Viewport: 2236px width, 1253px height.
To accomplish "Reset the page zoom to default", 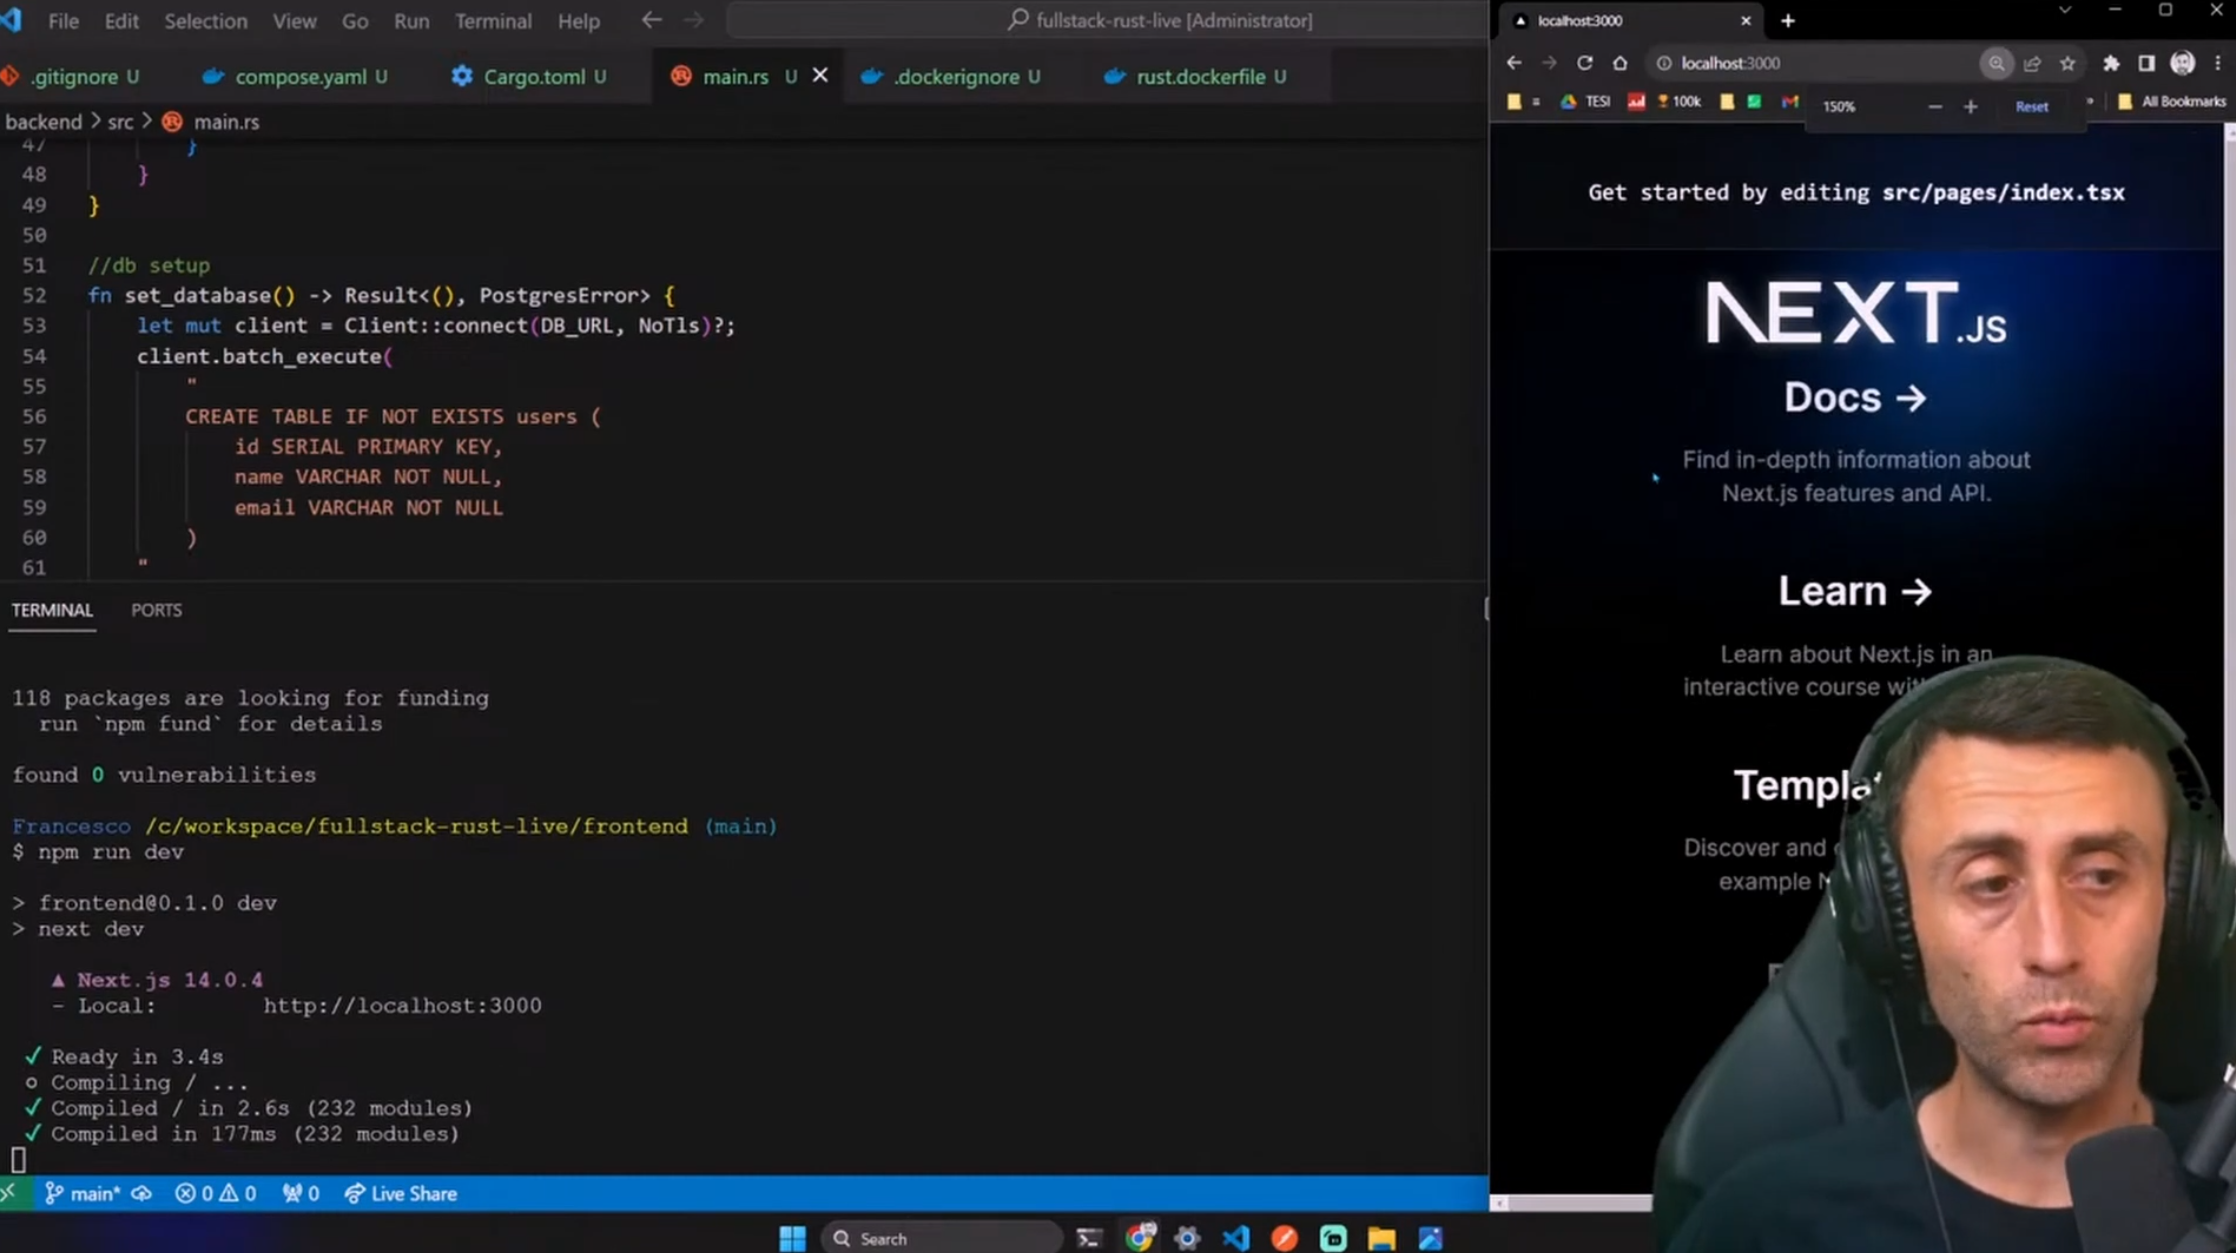I will tap(2031, 106).
